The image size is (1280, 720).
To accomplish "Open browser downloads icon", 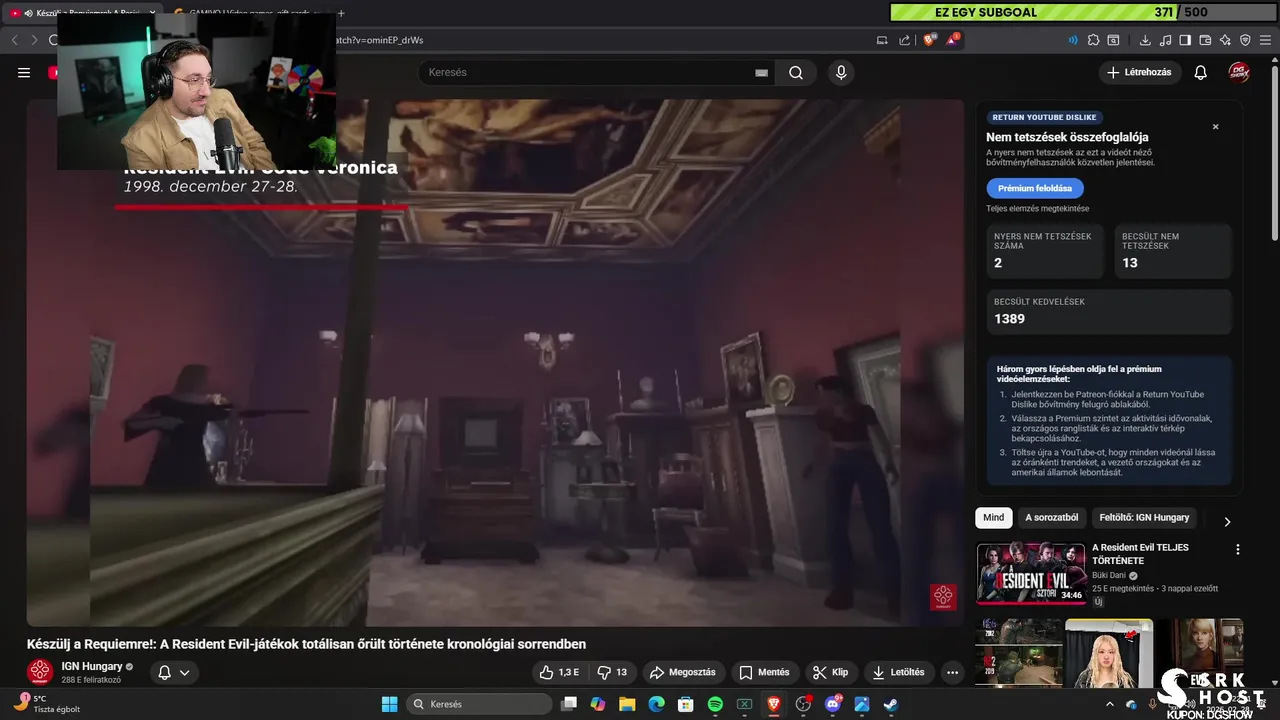I will (x=1145, y=40).
